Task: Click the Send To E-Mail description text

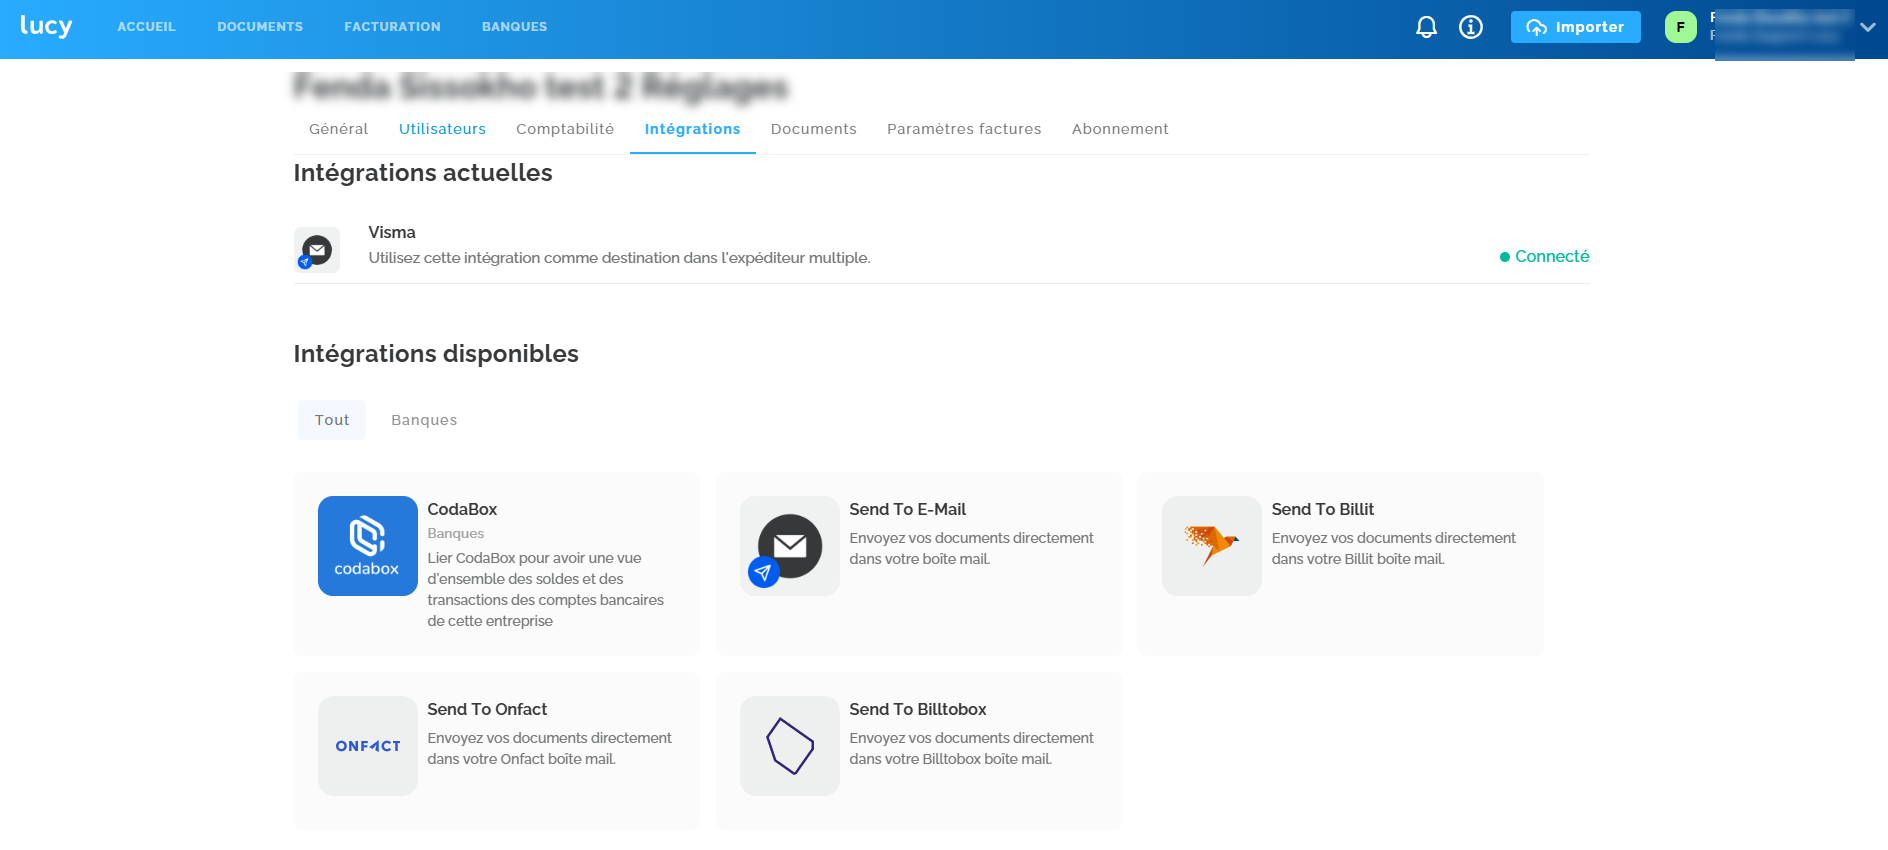Action: point(972,548)
